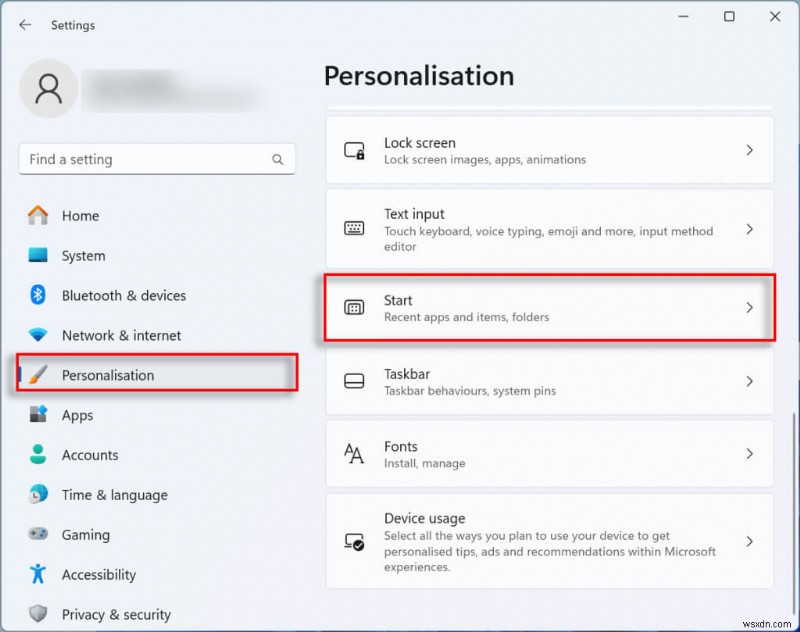The image size is (800, 632).
Task: Click the Gaming controller icon
Action: [x=38, y=534]
